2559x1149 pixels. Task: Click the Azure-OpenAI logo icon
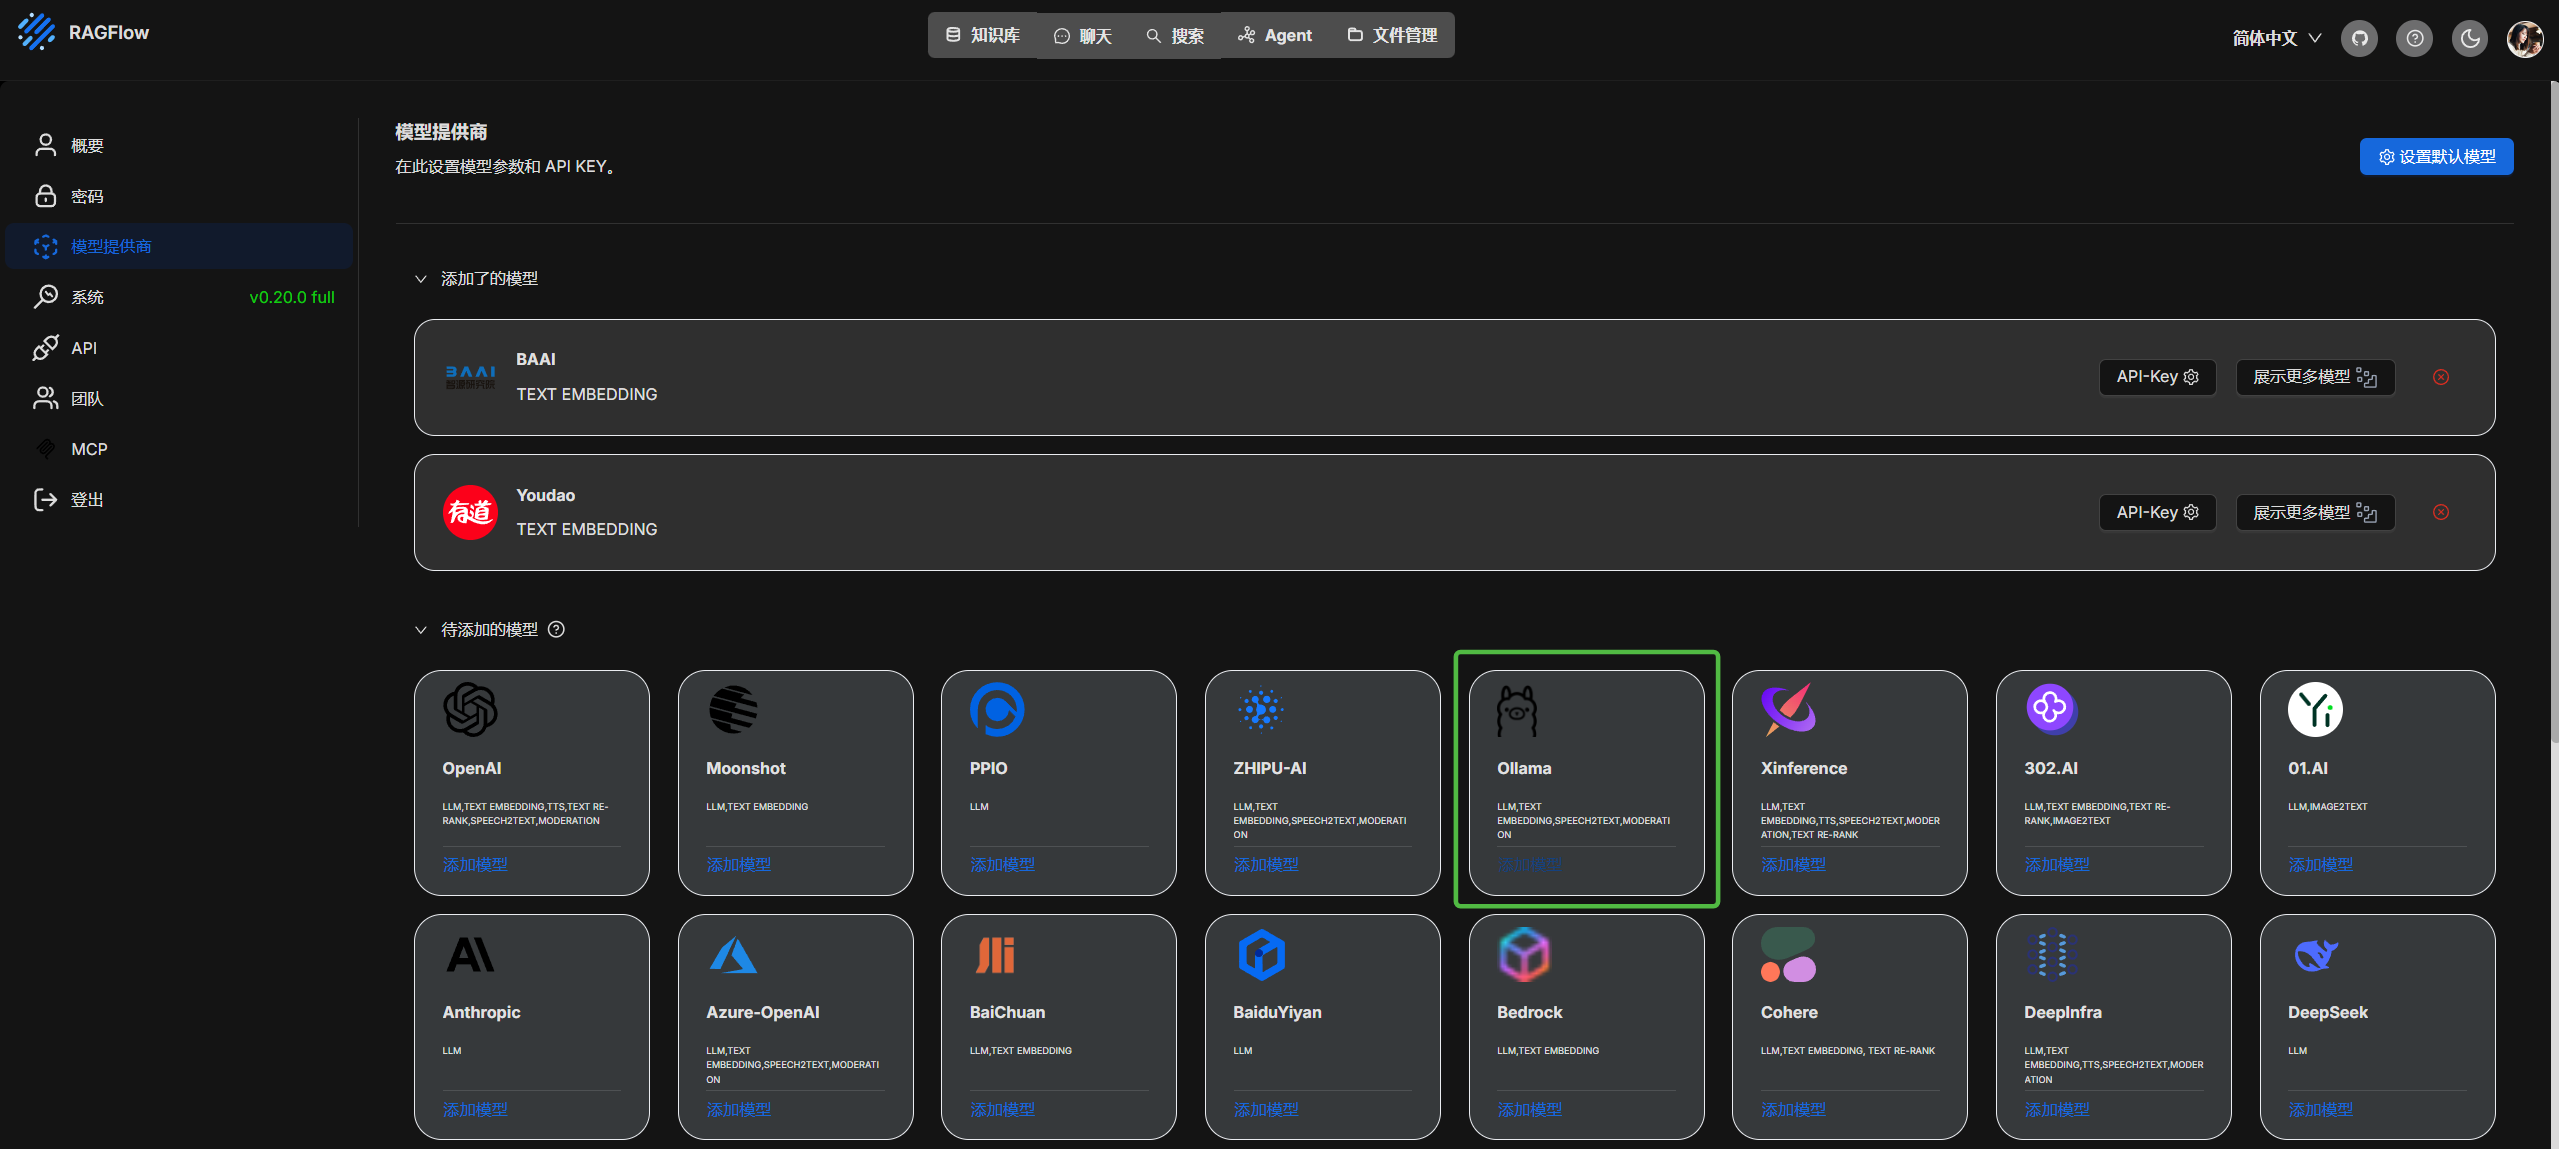[x=733, y=955]
